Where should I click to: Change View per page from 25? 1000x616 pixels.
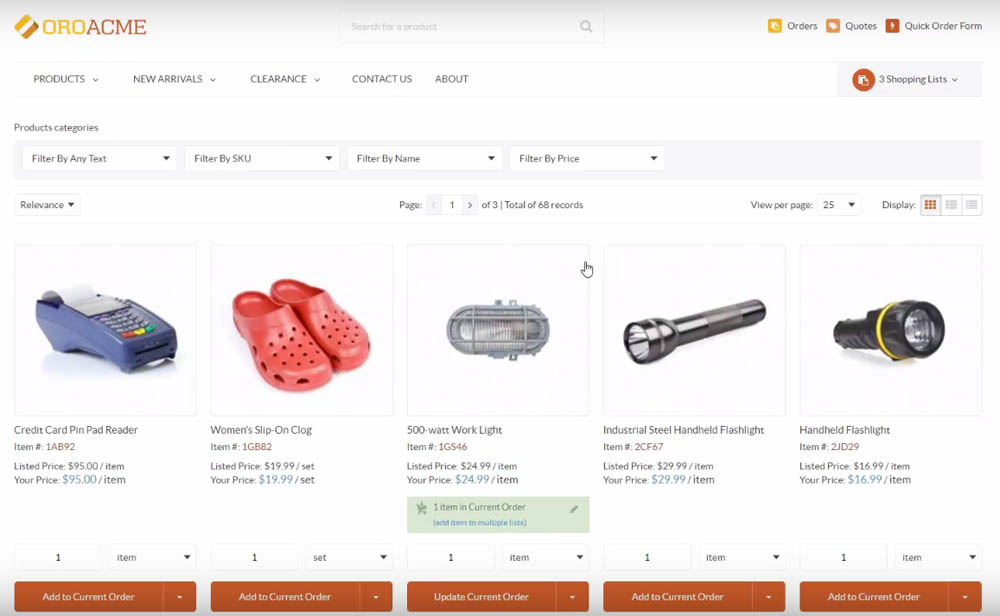(838, 204)
